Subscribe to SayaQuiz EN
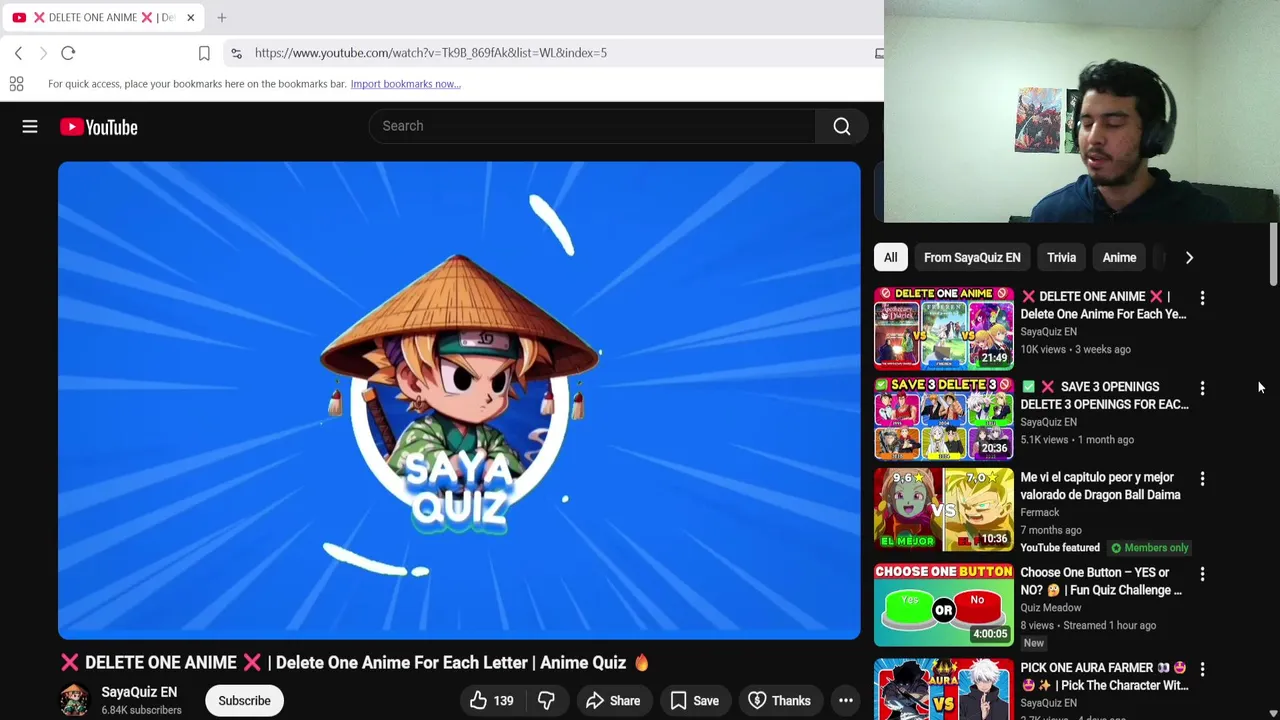This screenshot has width=1280, height=720. [244, 701]
